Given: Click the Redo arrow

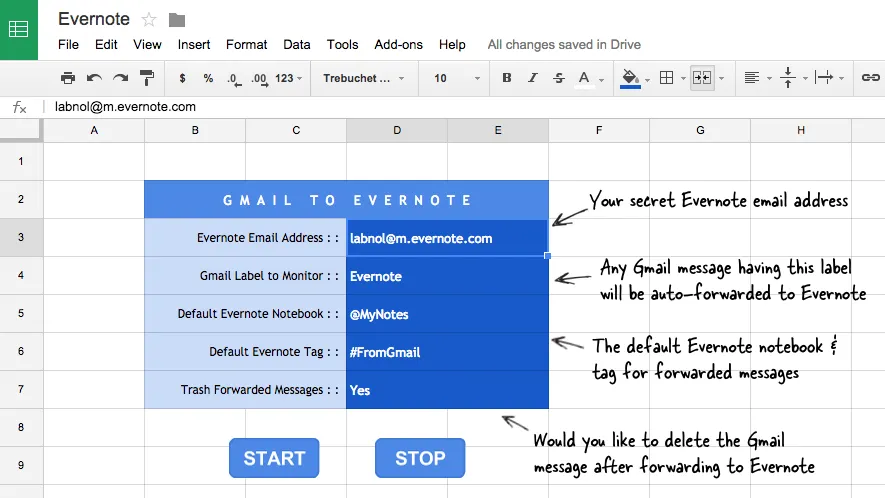Looking at the screenshot, I should point(120,78).
